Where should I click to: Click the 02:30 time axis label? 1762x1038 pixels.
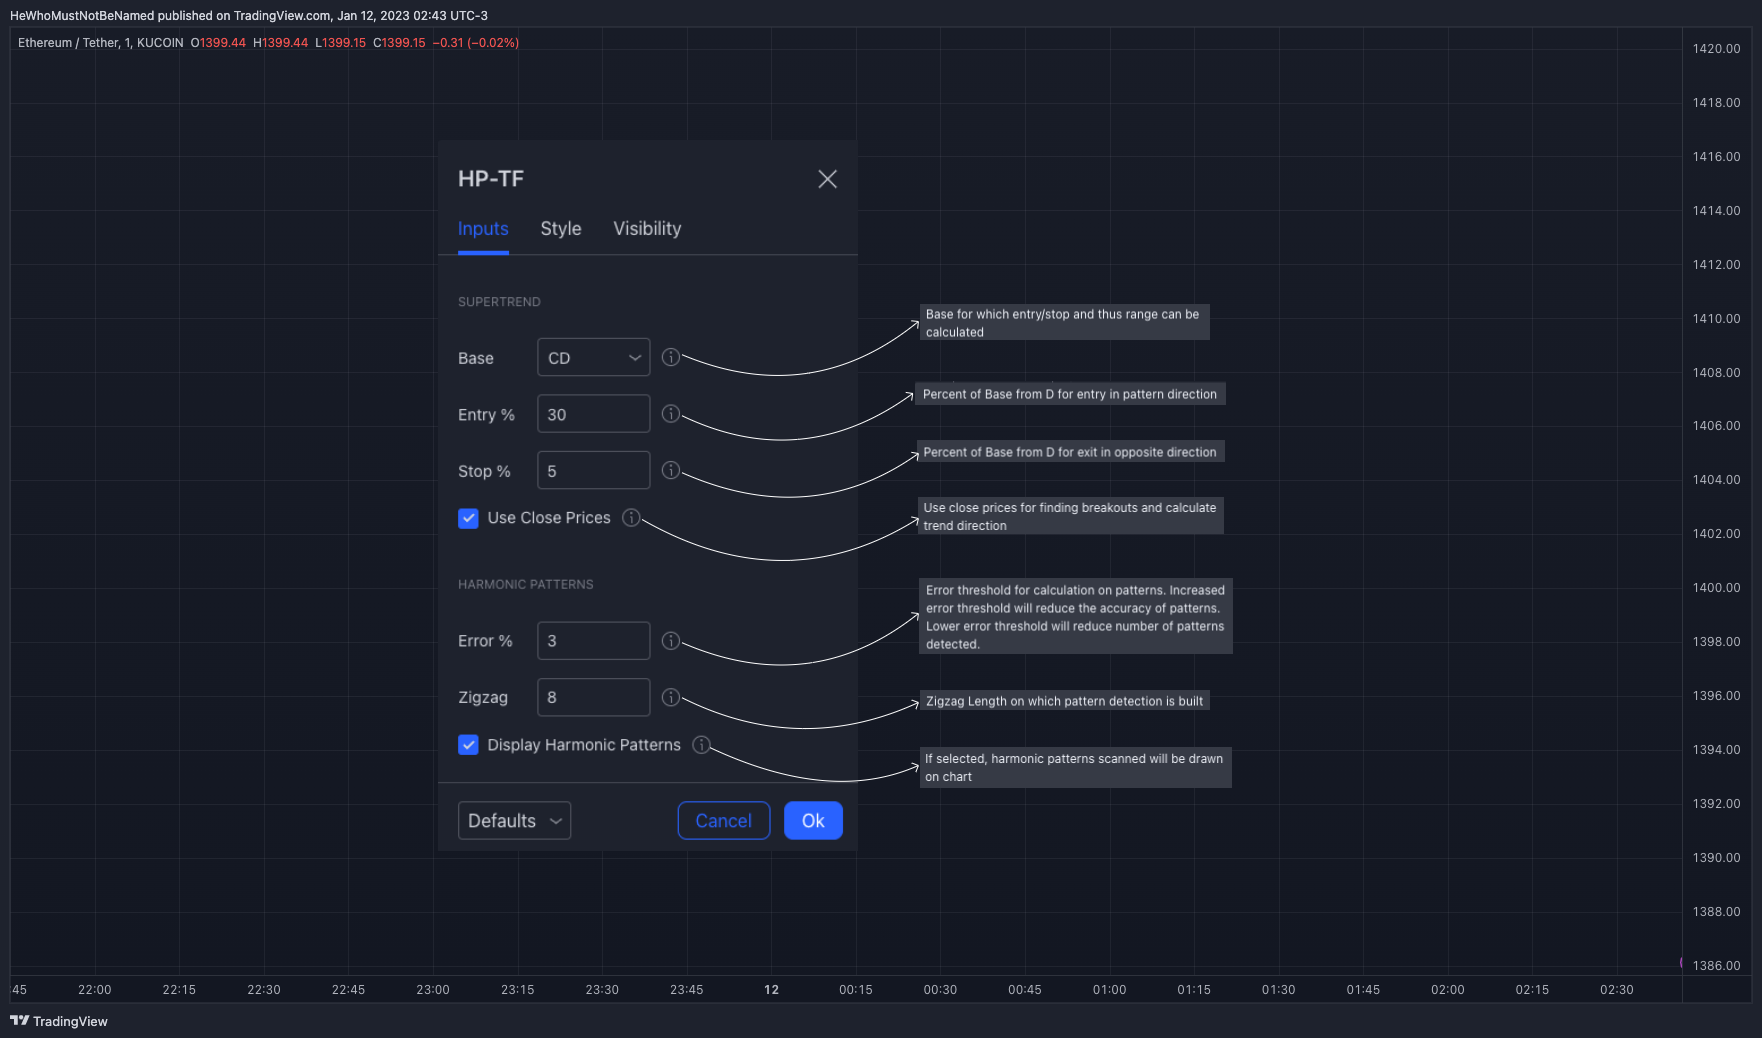1616,990
